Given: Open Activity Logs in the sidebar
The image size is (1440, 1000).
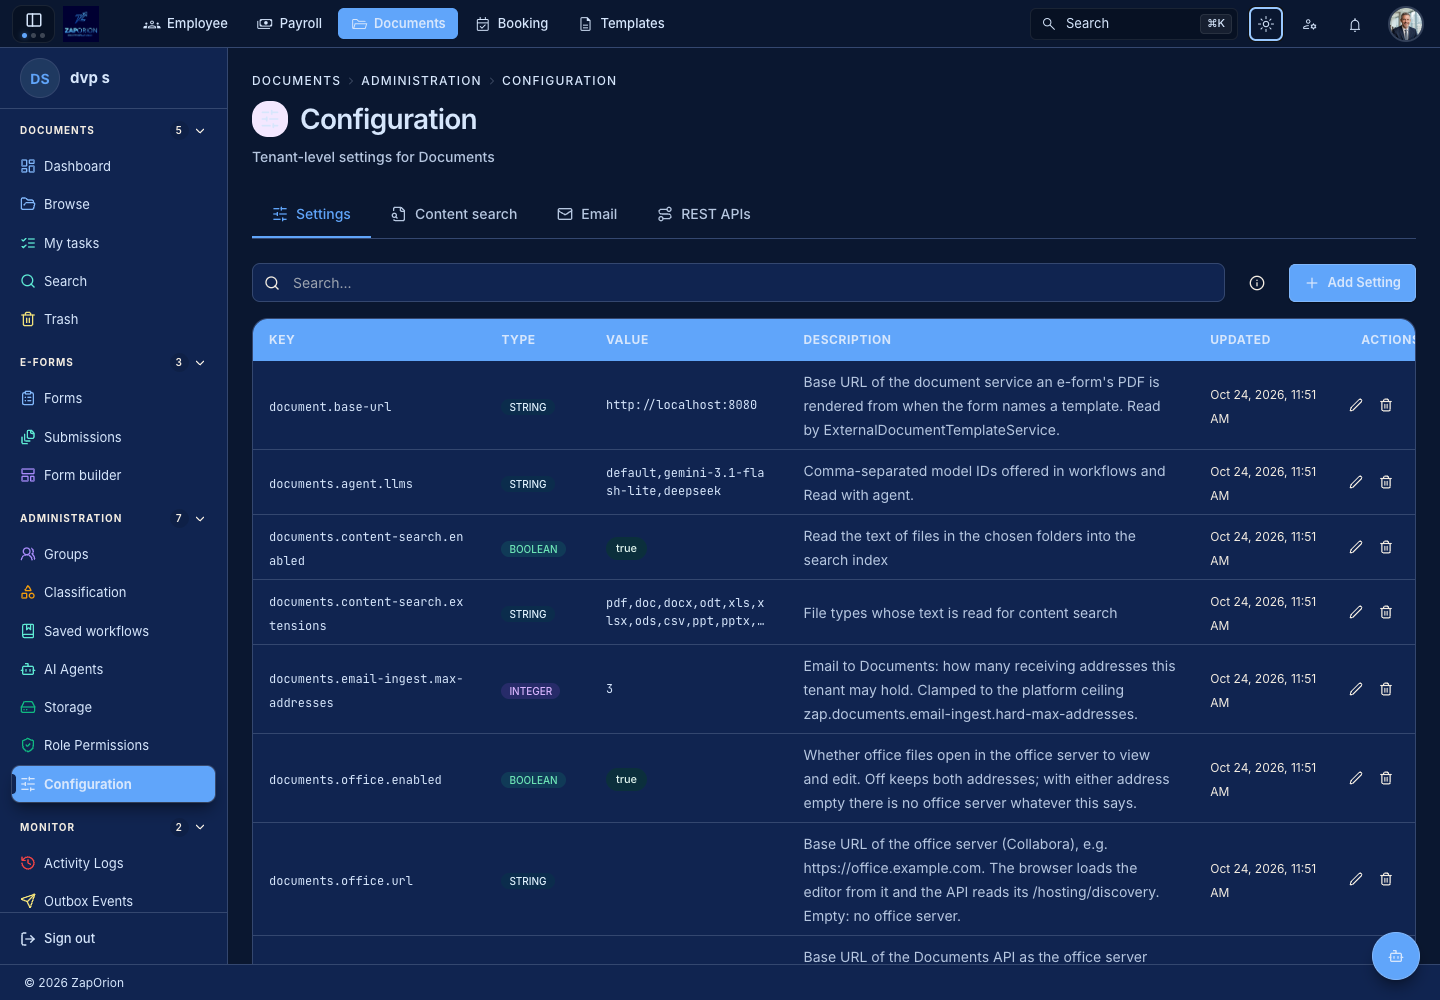Looking at the screenshot, I should tap(113, 864).
